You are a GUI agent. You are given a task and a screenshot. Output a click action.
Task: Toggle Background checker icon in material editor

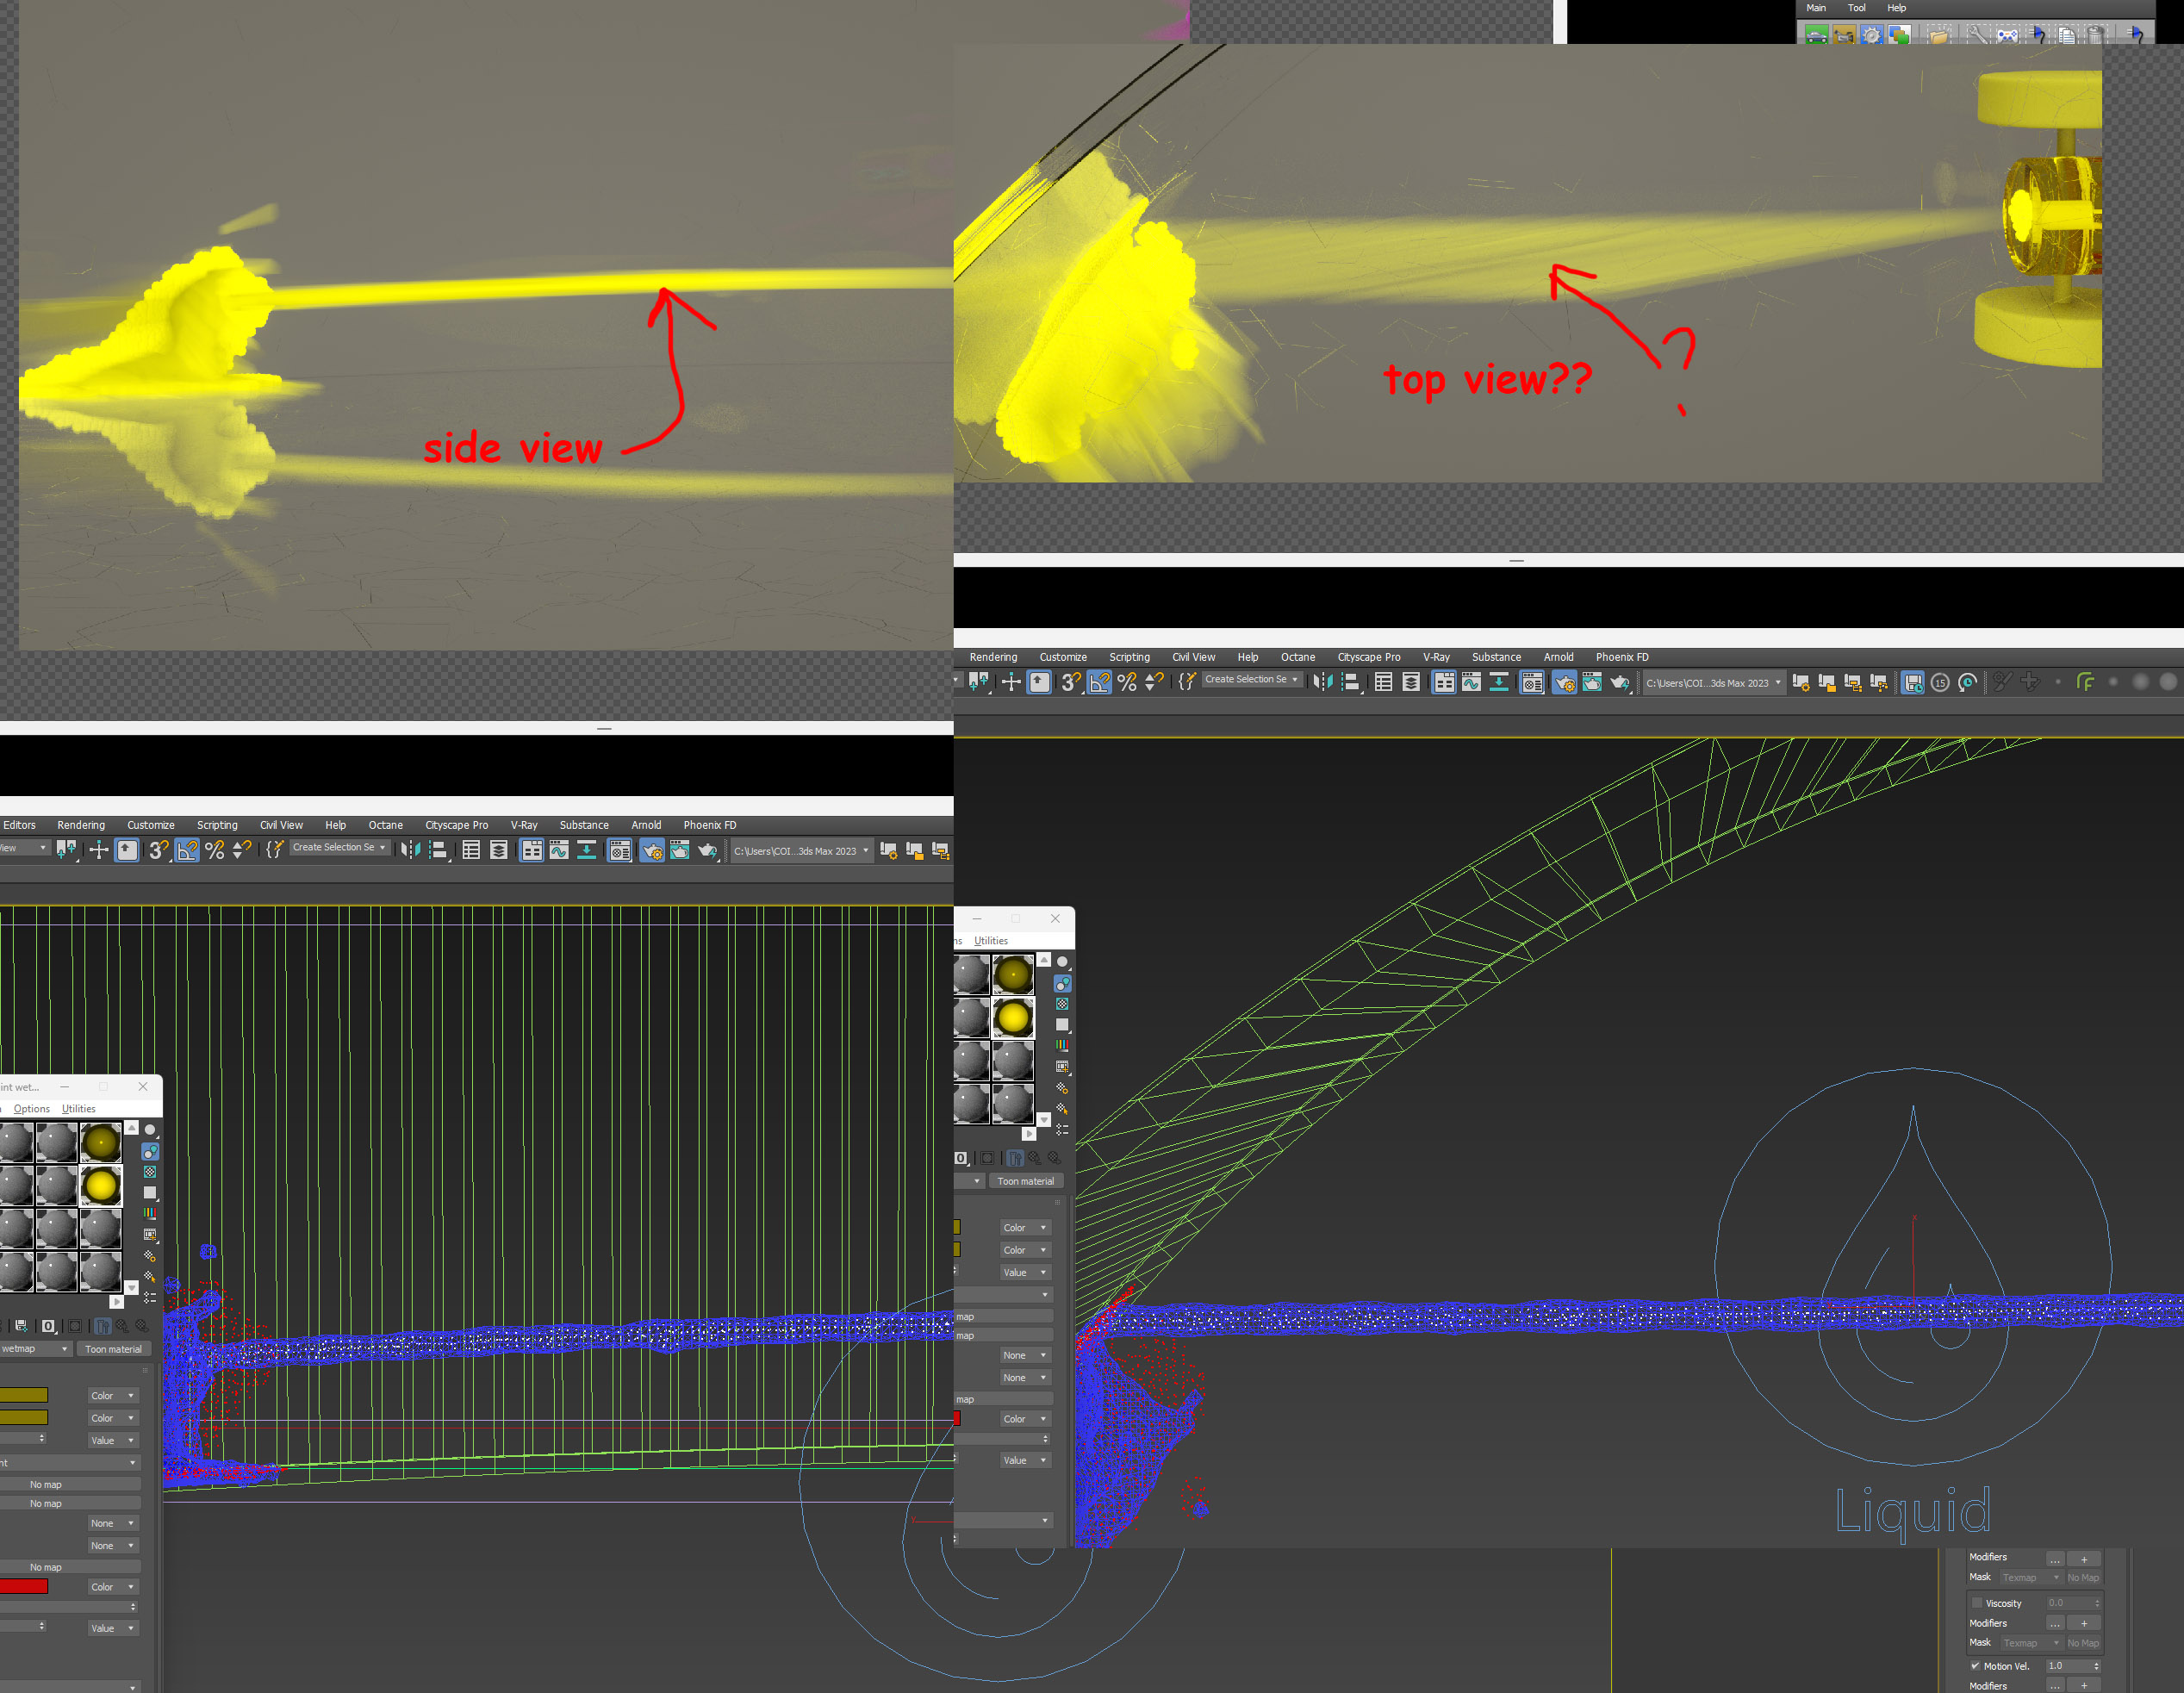pos(150,1172)
